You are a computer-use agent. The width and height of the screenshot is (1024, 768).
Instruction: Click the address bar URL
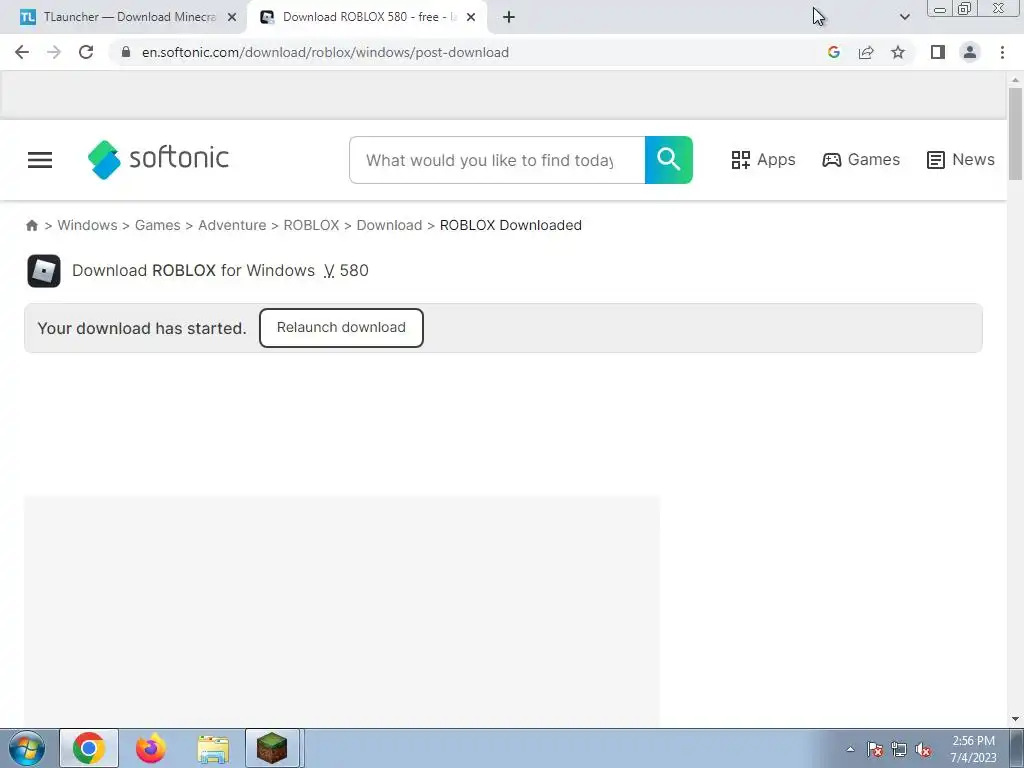point(325,52)
